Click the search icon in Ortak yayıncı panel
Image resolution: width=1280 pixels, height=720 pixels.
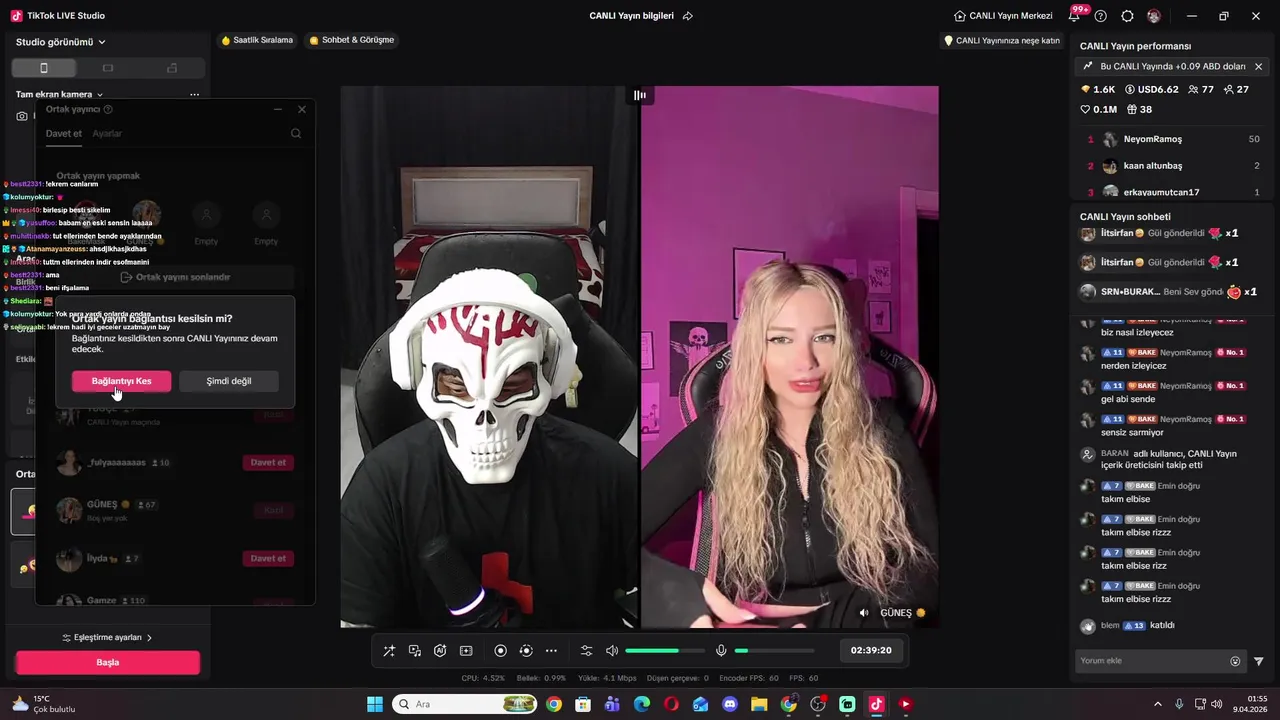(296, 133)
